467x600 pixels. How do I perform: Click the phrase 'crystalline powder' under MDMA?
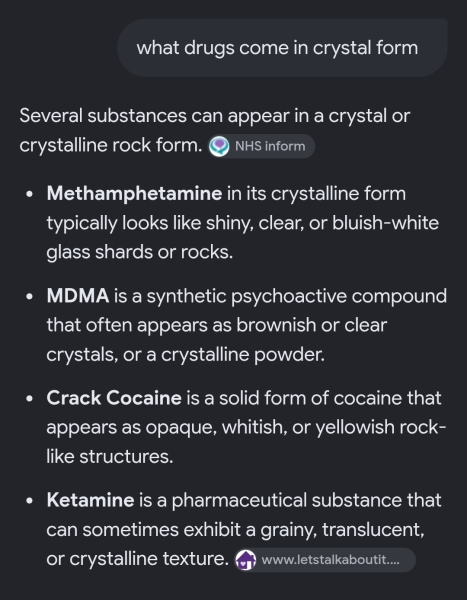tap(243, 355)
